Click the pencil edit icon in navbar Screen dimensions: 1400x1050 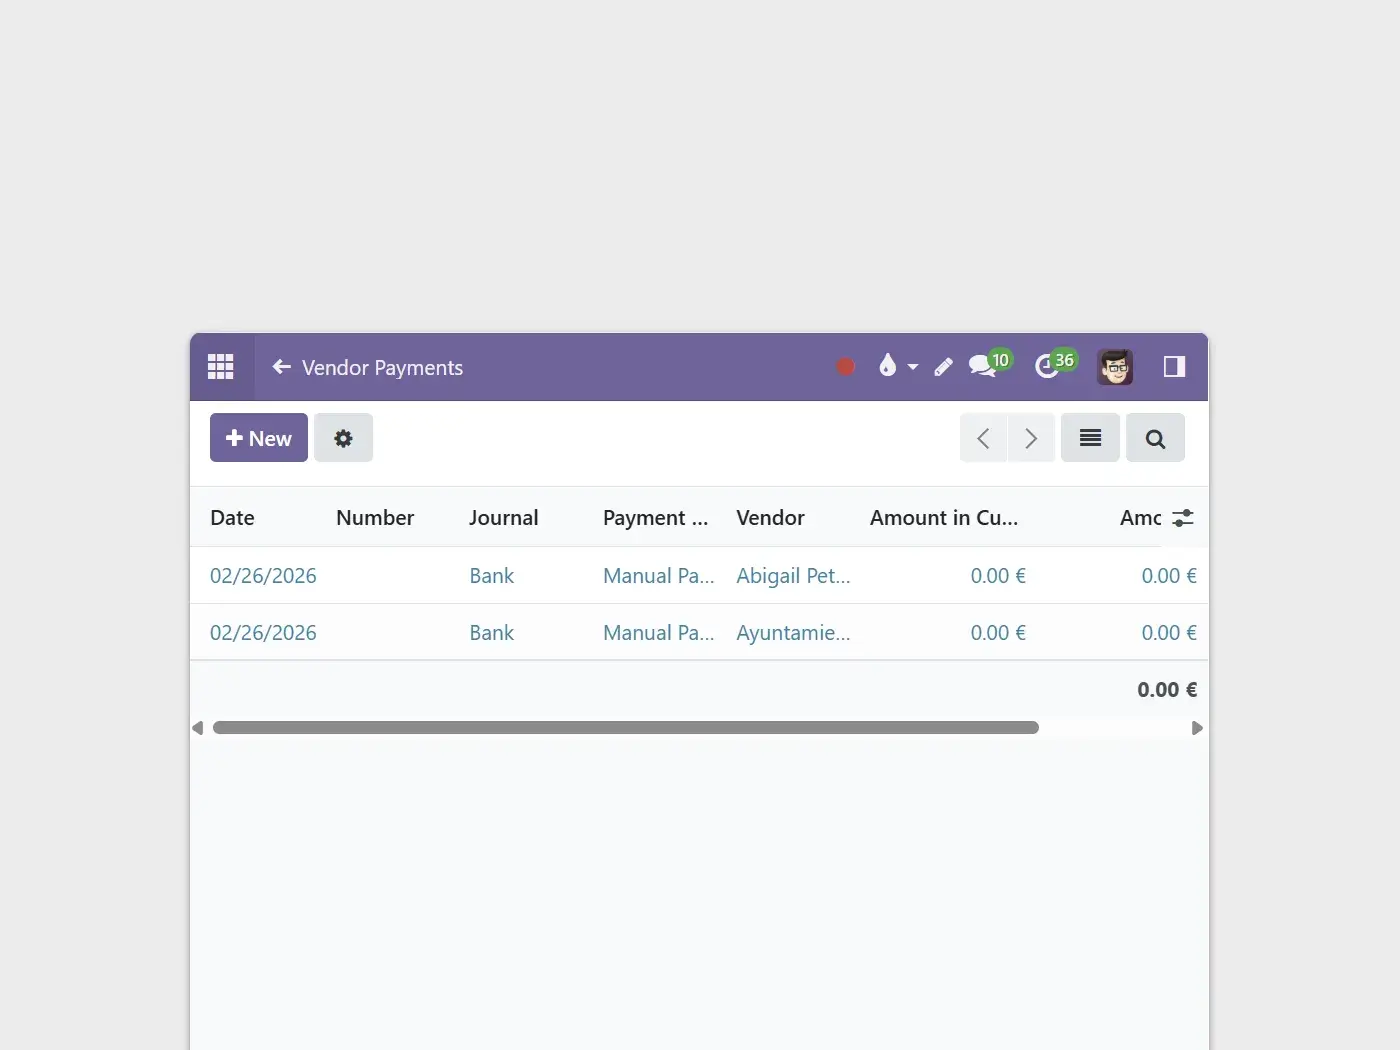click(943, 367)
